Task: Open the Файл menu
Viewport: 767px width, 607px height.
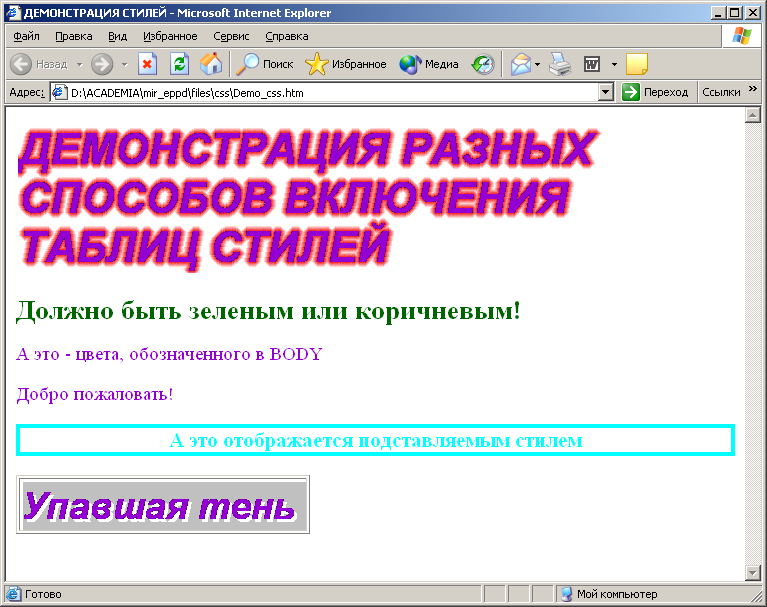Action: click(26, 36)
